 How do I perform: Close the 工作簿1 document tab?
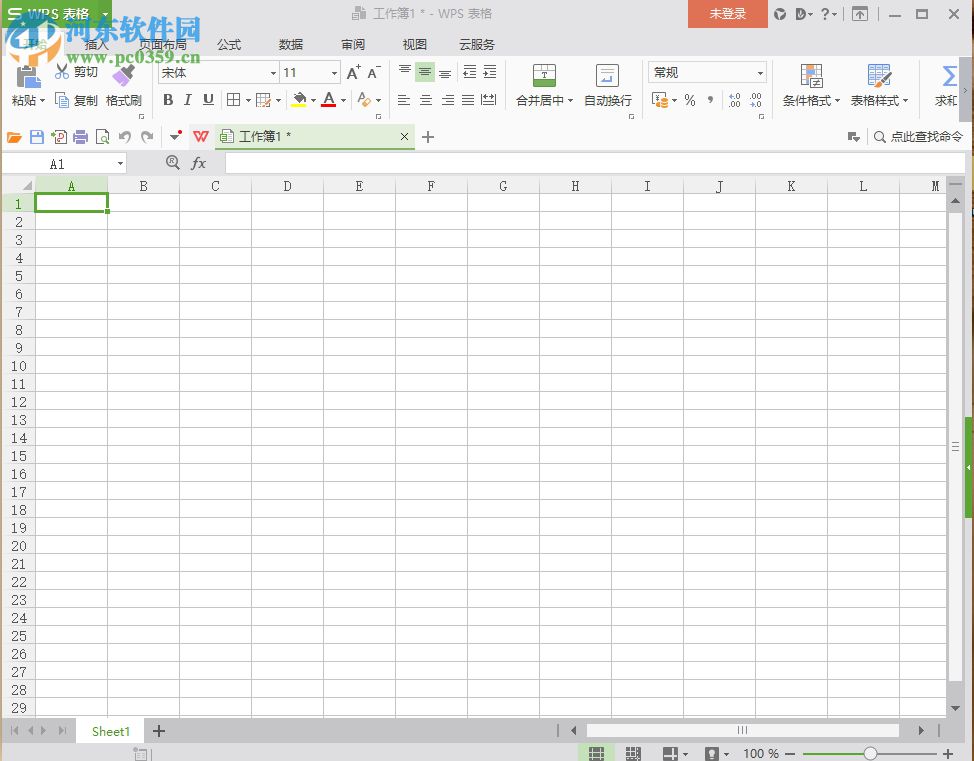[404, 137]
